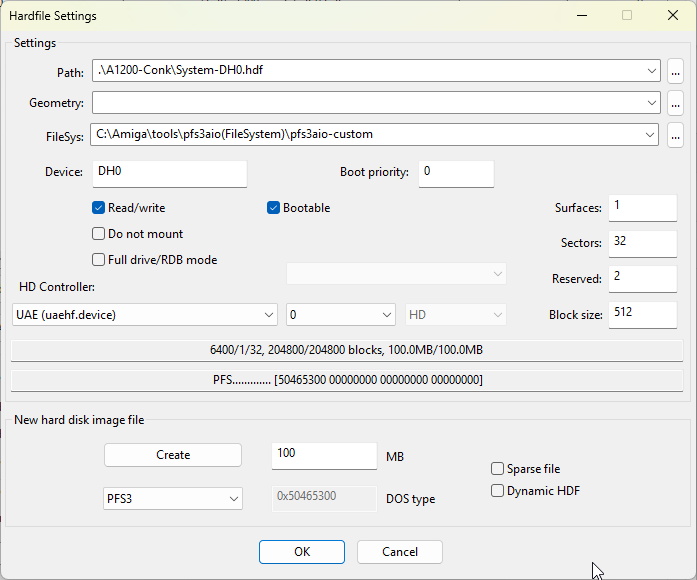Click the Cancel button

(x=400, y=552)
